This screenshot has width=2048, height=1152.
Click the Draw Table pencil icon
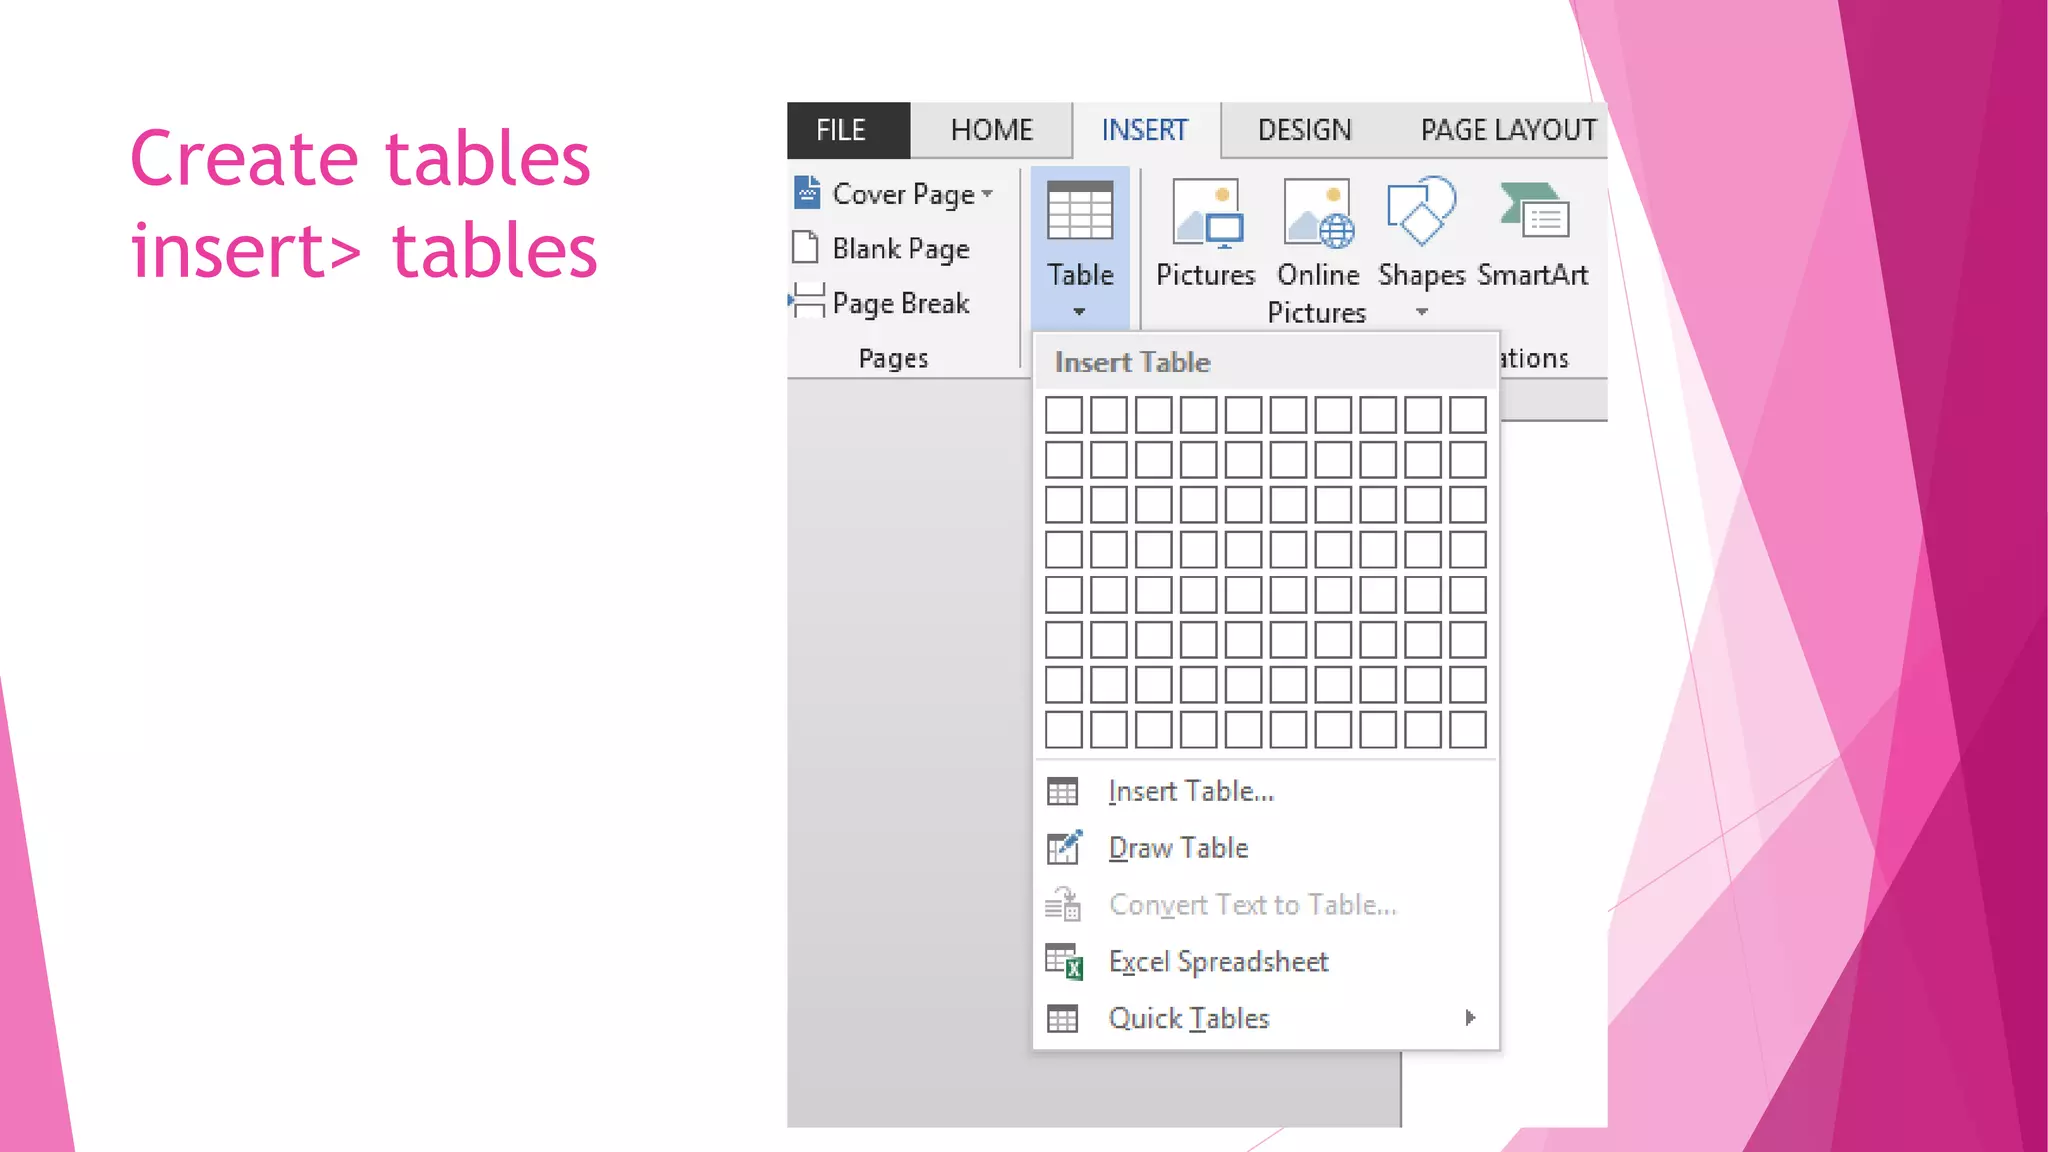(x=1063, y=848)
